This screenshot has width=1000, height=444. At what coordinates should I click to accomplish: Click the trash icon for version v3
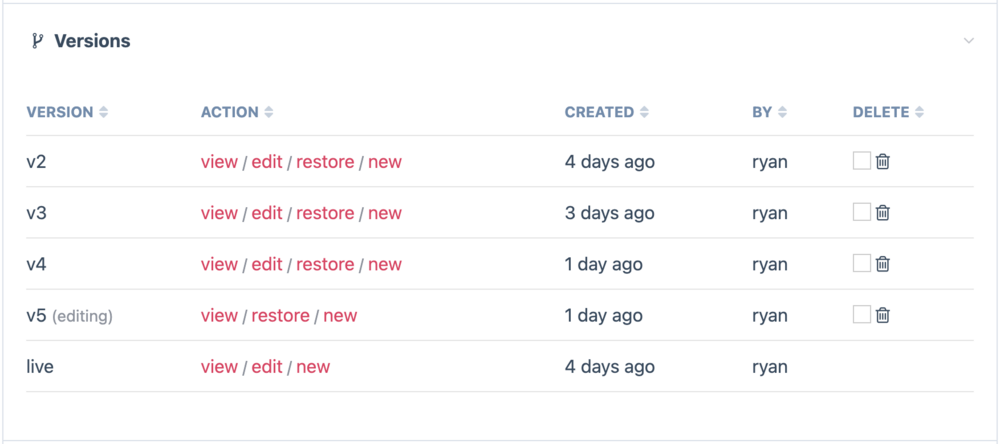coord(883,212)
